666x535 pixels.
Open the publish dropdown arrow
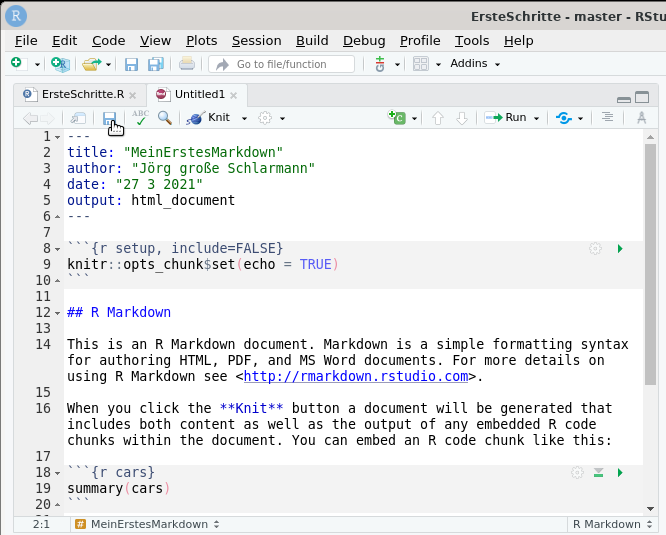click(580, 118)
